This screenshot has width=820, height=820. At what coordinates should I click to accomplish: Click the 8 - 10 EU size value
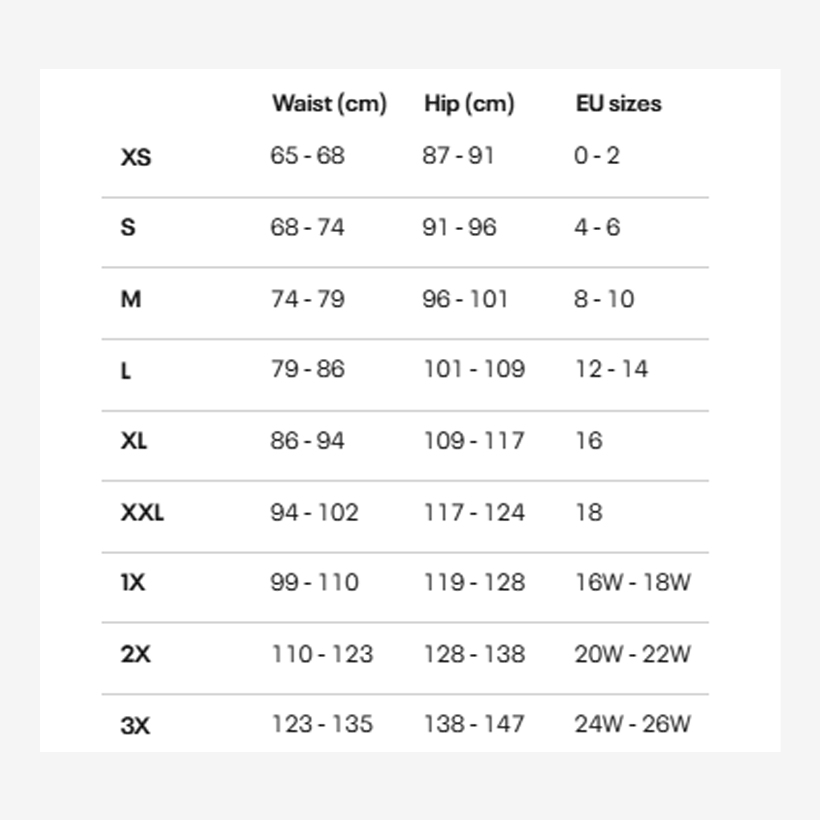point(604,298)
